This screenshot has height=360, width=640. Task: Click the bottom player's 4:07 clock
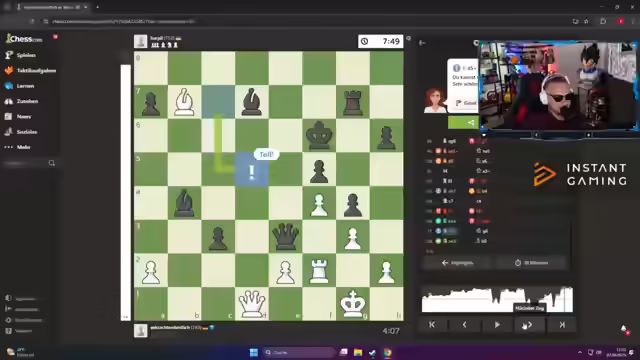click(391, 331)
